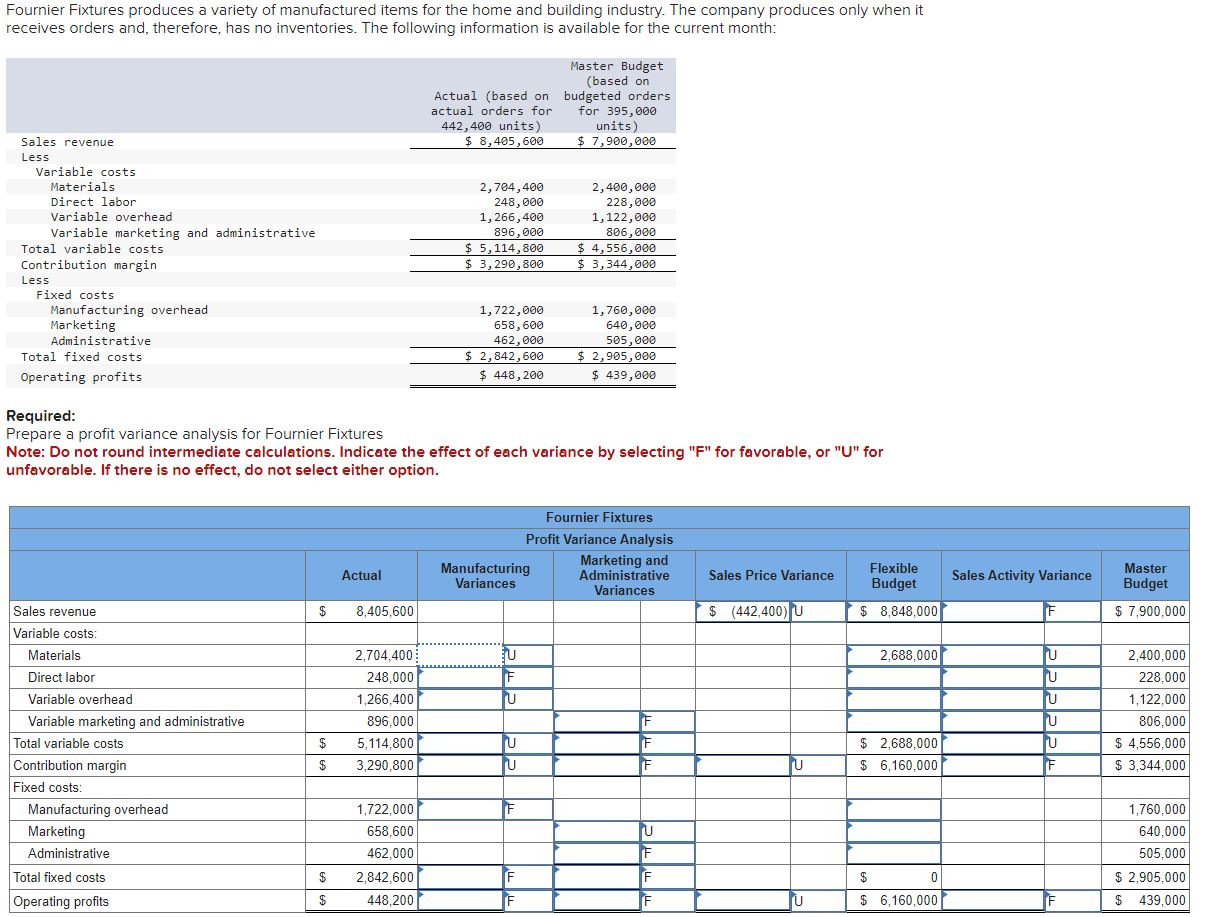
Task: Click Actual Materials value 2,704,400 in answer table
Action: [x=384, y=656]
